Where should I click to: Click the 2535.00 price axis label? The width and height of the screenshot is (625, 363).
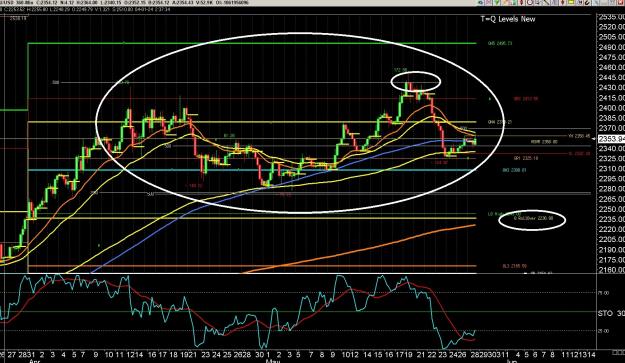coord(611,17)
